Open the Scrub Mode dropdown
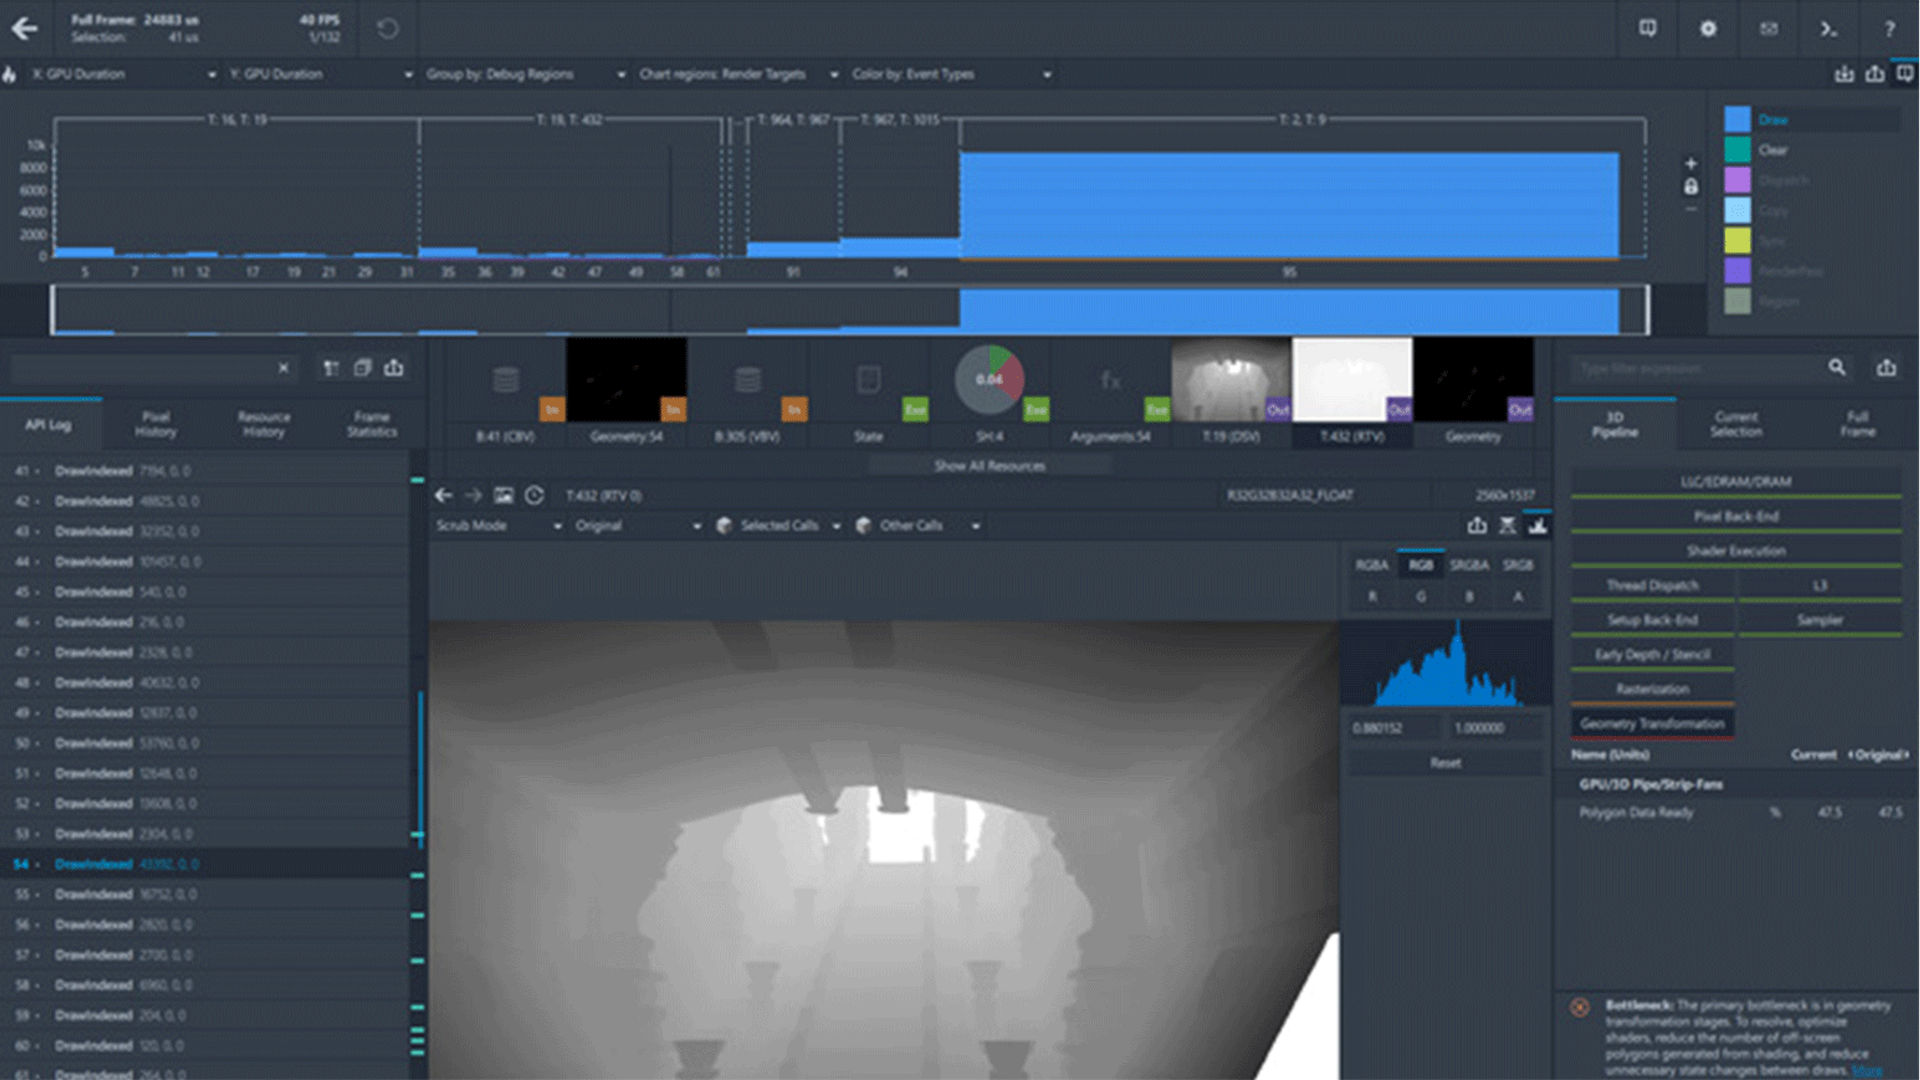The width and height of the screenshot is (1920, 1080). tap(498, 525)
